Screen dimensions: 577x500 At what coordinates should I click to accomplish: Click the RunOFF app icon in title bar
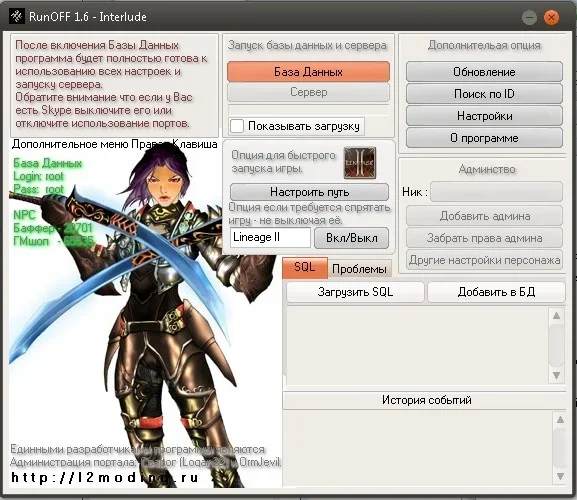(16, 17)
